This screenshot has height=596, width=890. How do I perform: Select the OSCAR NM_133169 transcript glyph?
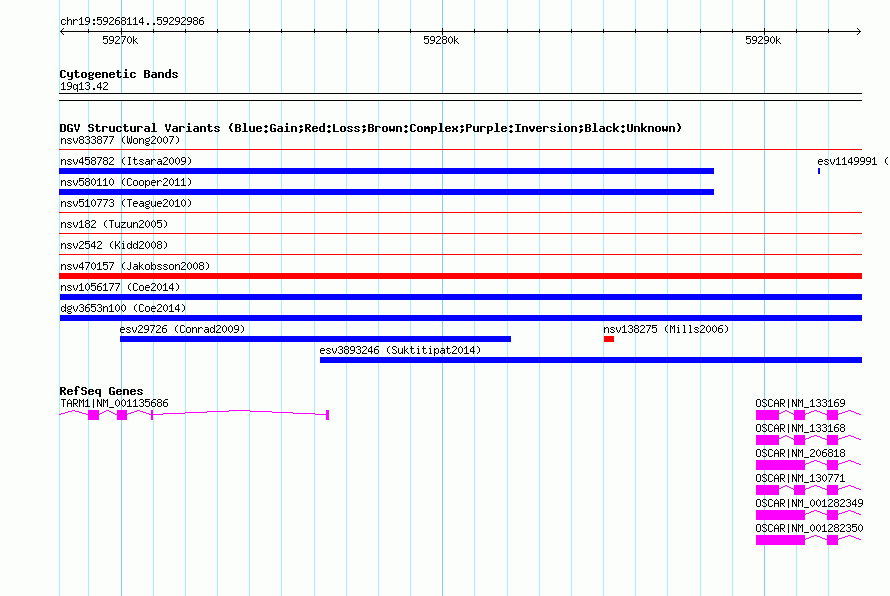click(x=808, y=415)
